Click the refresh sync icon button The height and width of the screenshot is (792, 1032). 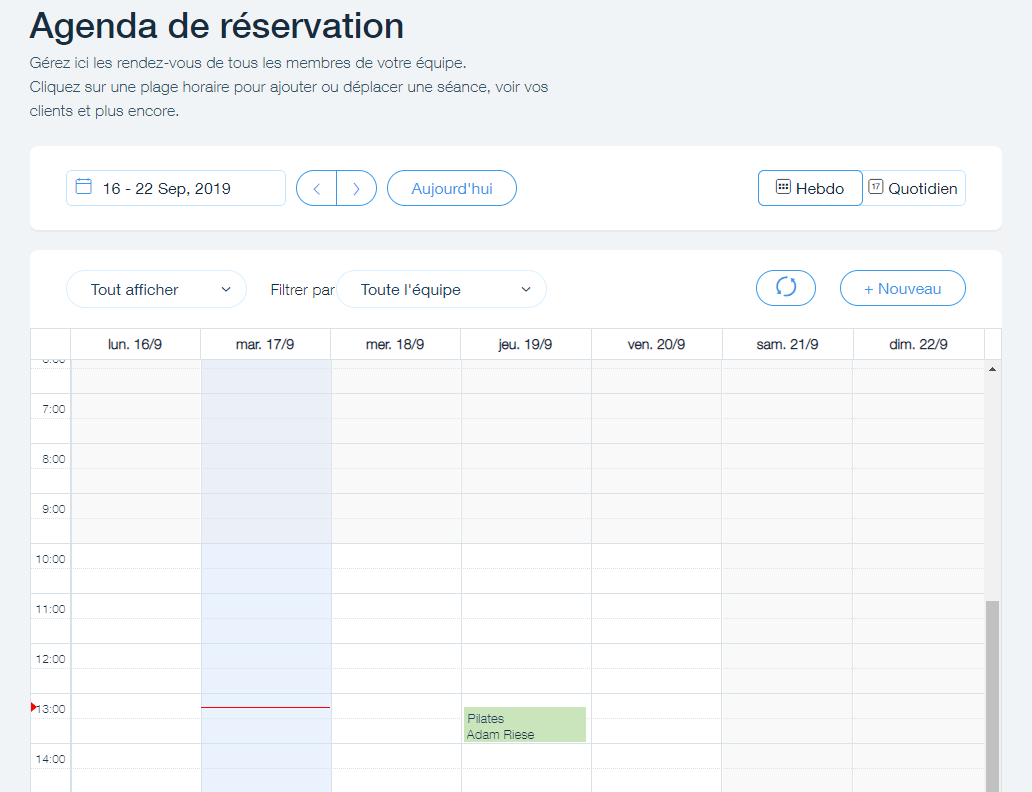(786, 288)
